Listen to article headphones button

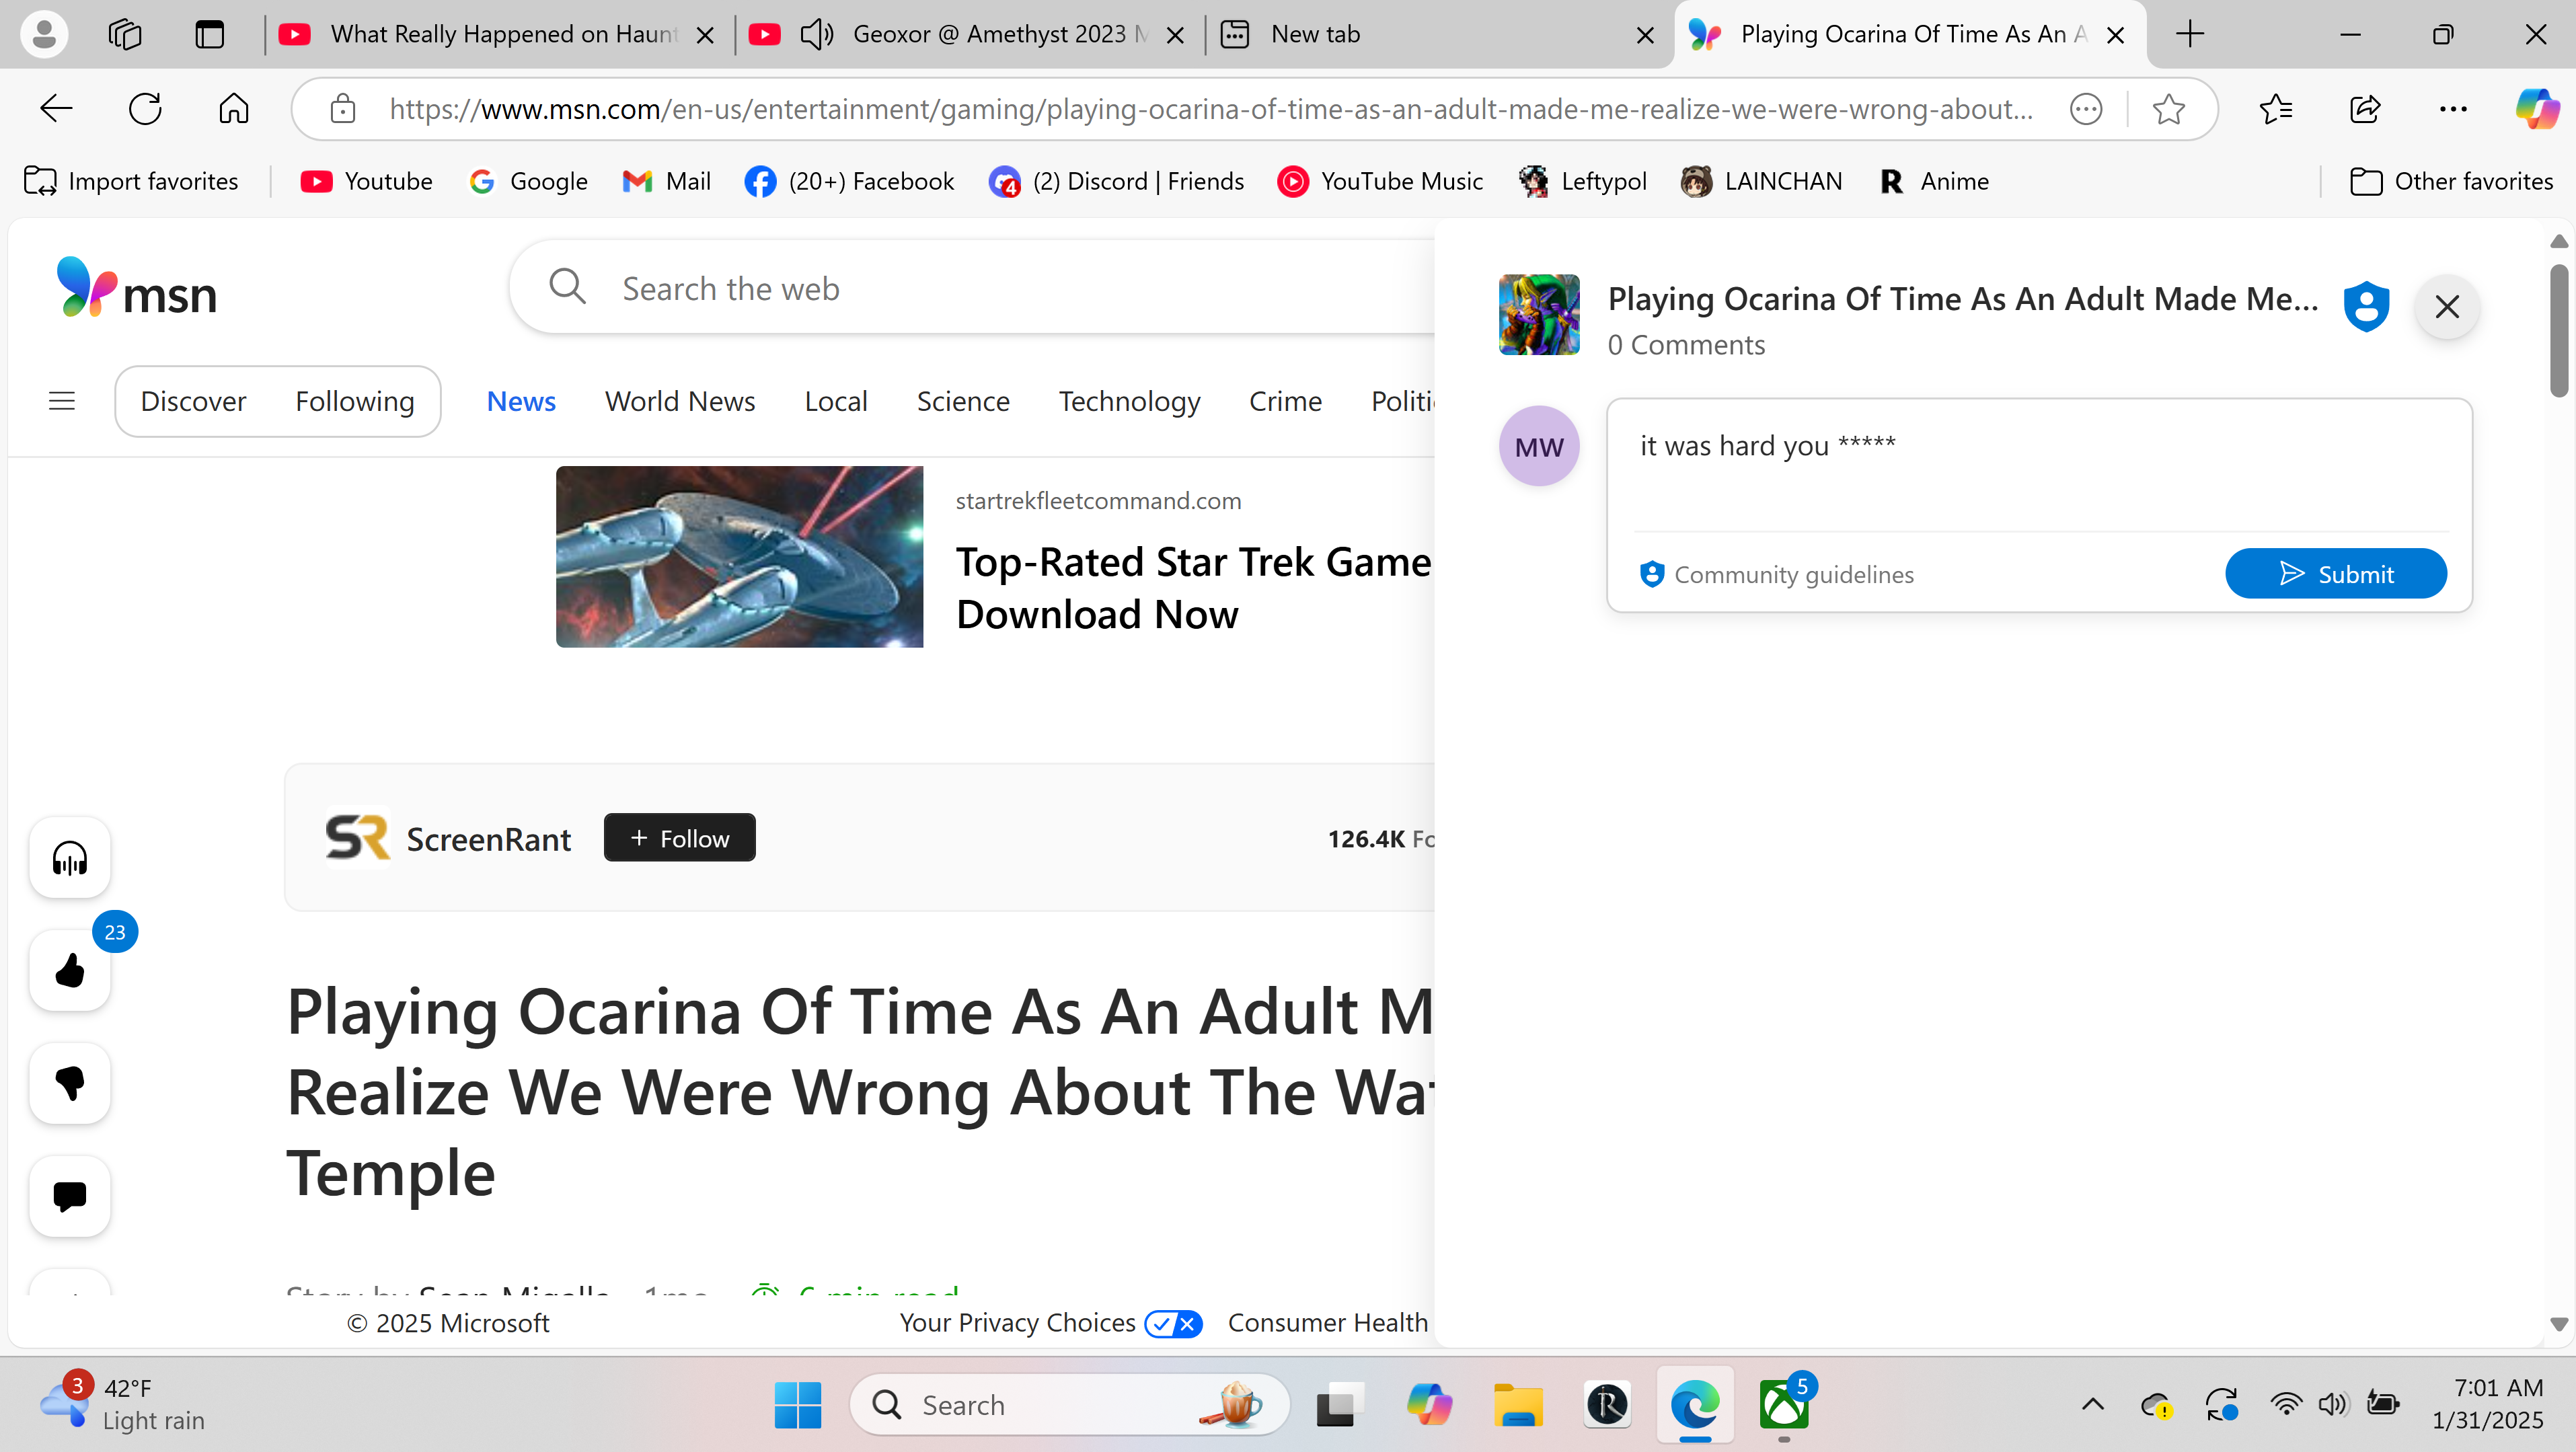coord(70,858)
